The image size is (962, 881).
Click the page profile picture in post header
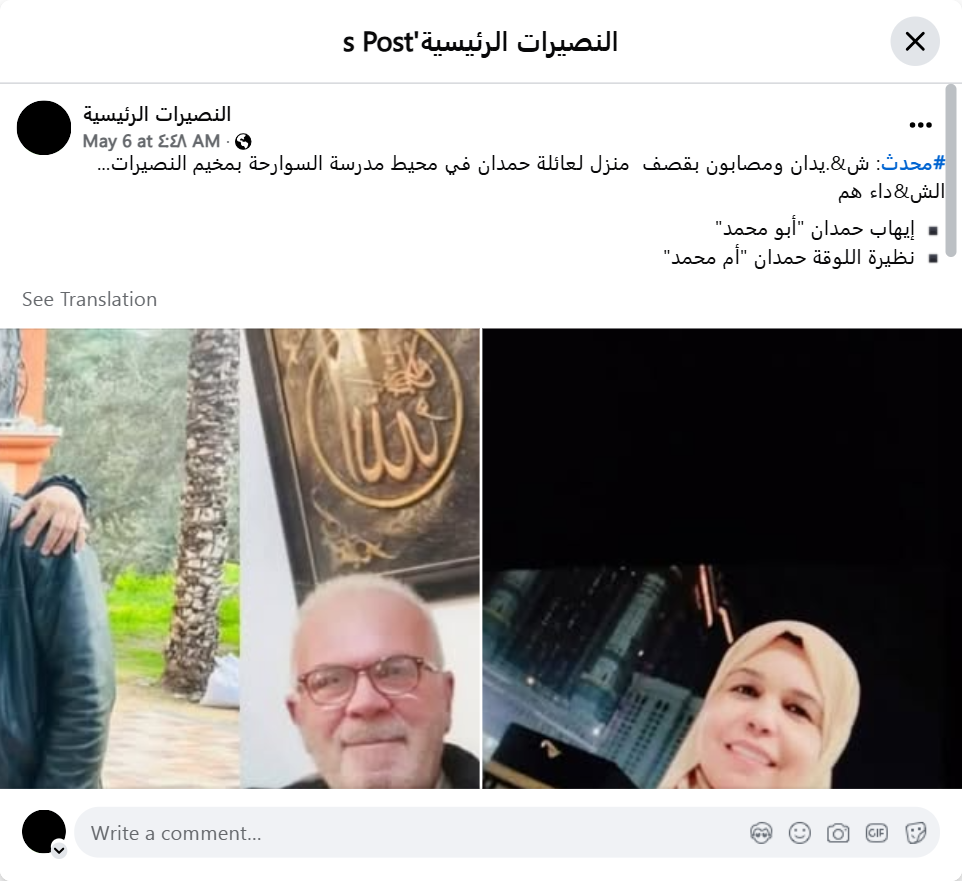click(44, 128)
